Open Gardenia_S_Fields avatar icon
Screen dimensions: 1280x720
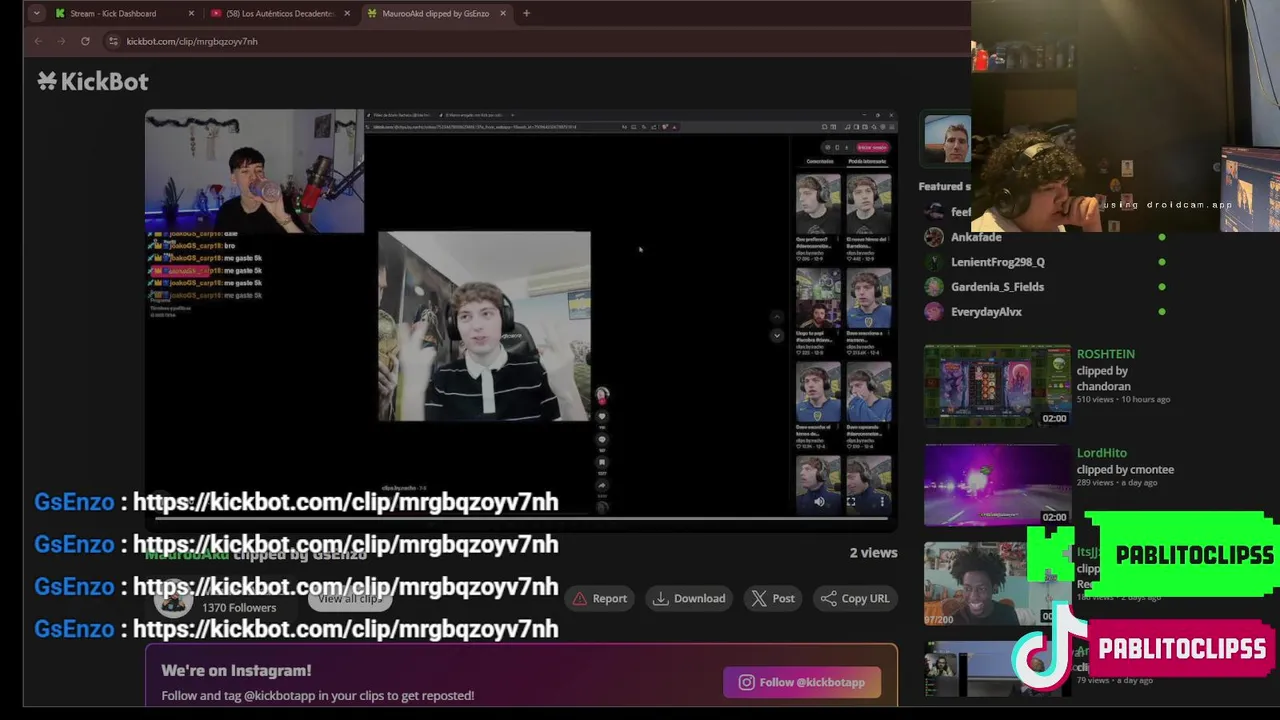tap(934, 287)
